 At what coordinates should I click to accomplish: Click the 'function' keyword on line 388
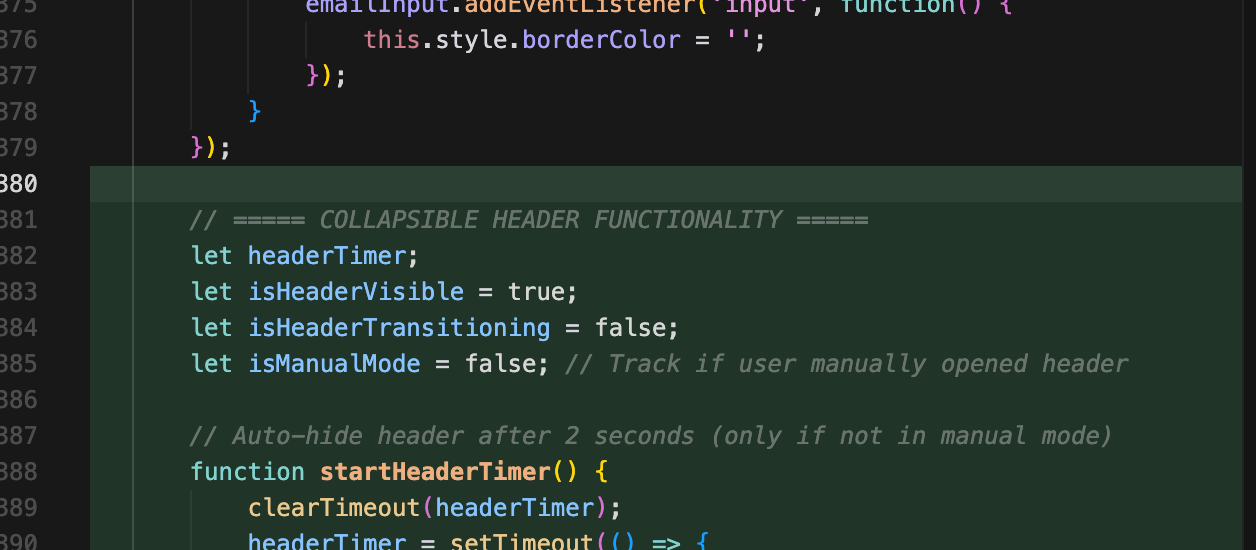(x=248, y=472)
